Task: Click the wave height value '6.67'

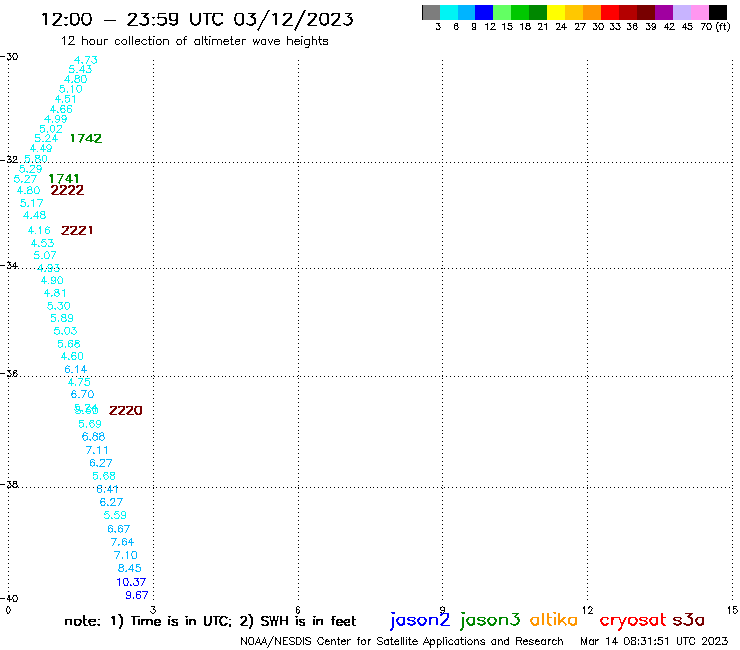Action: (118, 529)
